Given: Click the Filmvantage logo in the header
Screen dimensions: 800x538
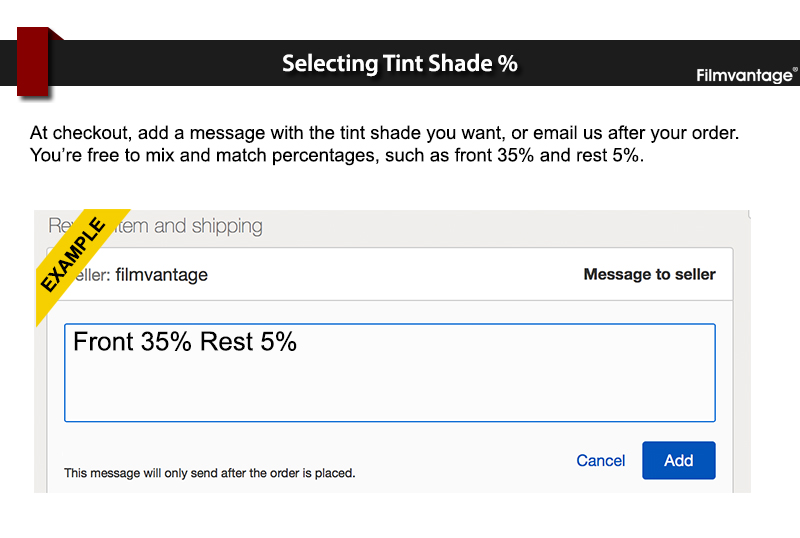Looking at the screenshot, I should tap(743, 76).
